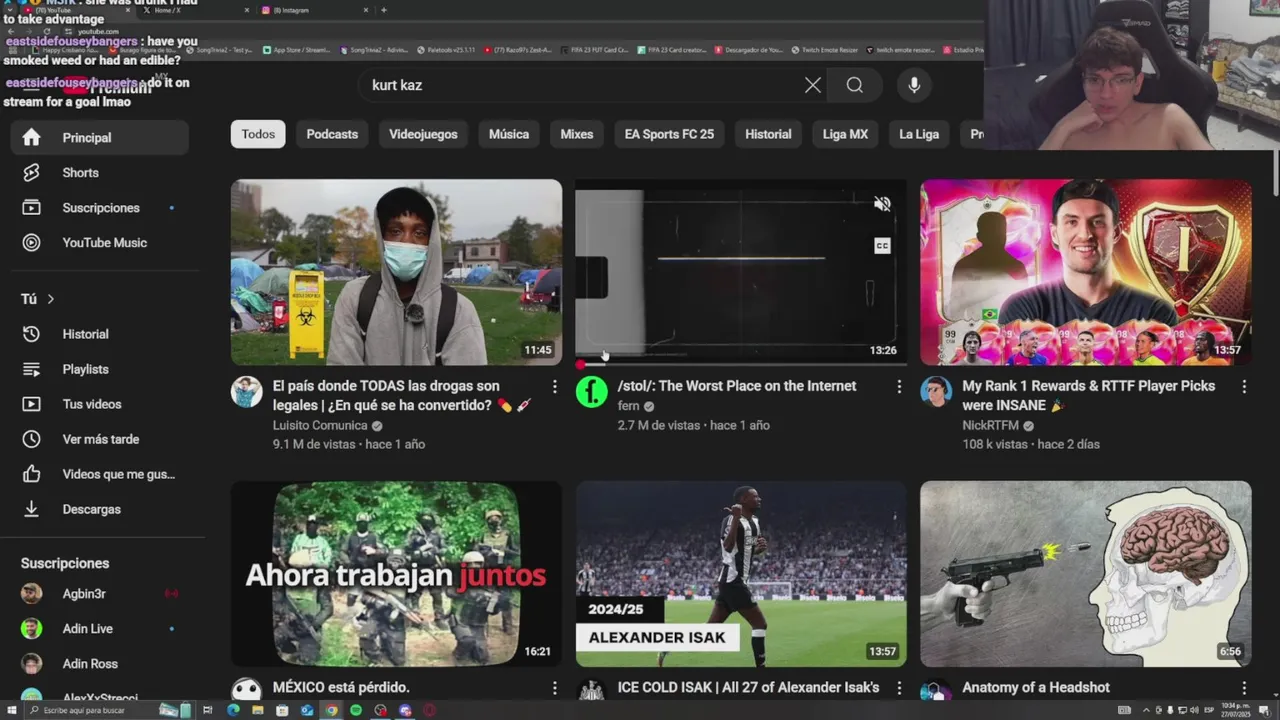
Task: Open NickRTFM channel name link
Action: pyautogui.click(x=990, y=425)
